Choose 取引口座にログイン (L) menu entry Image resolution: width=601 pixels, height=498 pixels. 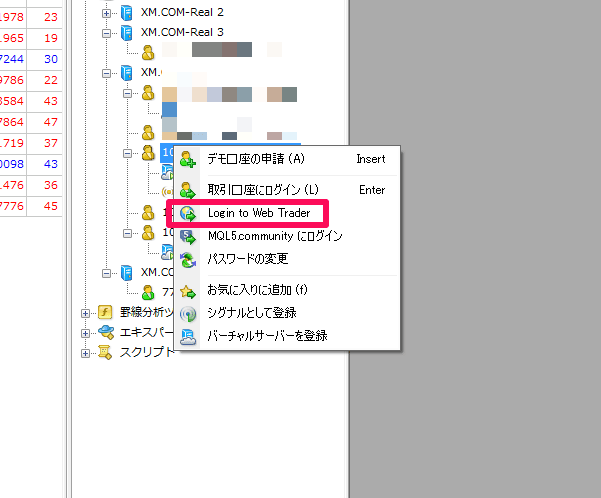pos(287,190)
